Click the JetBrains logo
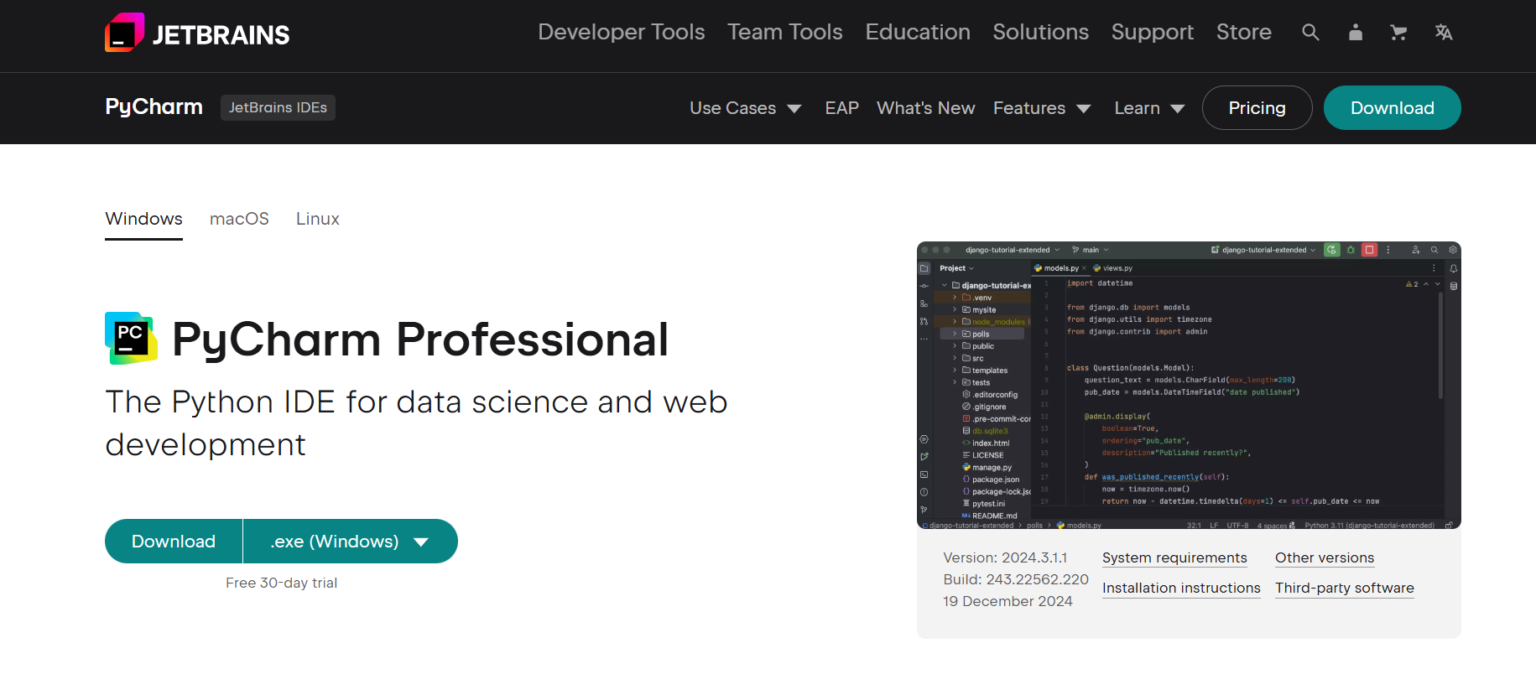Image resolution: width=1536 pixels, height=700 pixels. click(x=197, y=31)
